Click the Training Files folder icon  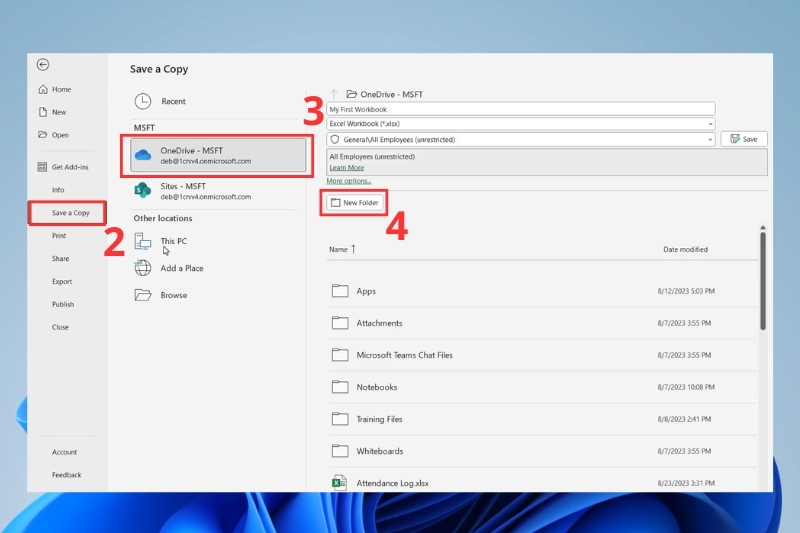340,419
